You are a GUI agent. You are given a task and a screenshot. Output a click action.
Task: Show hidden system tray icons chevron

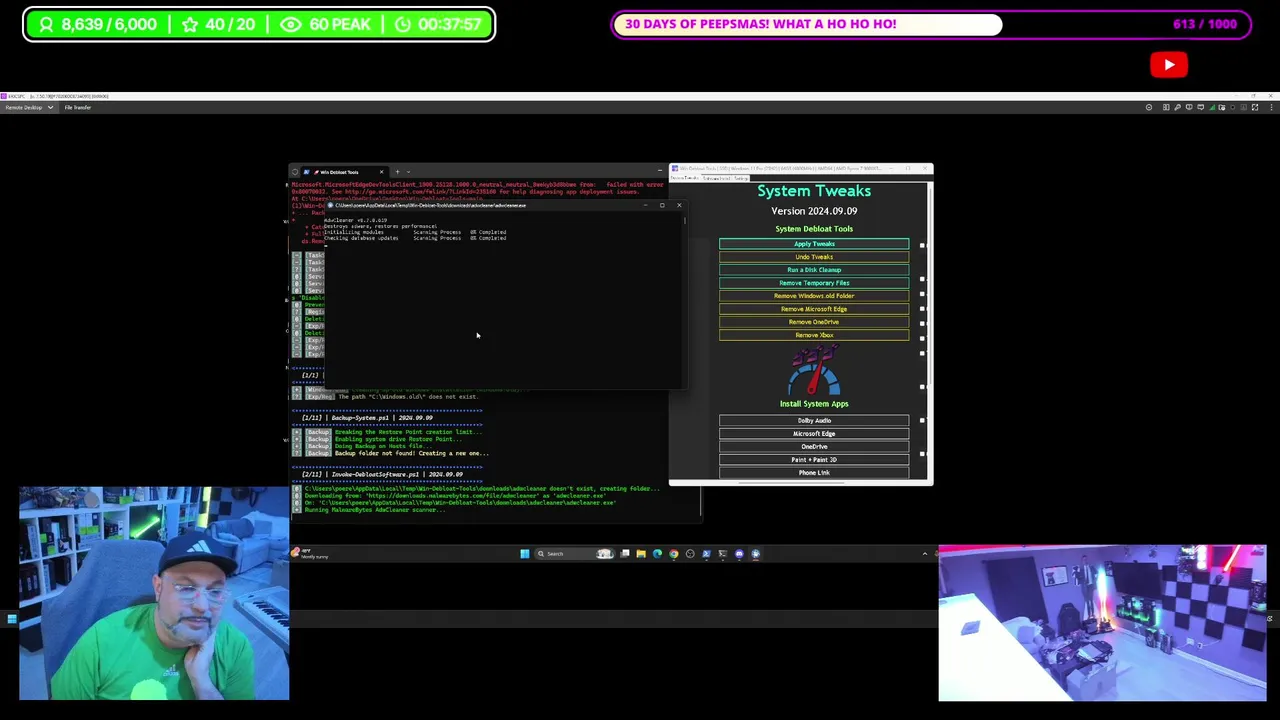(925, 554)
